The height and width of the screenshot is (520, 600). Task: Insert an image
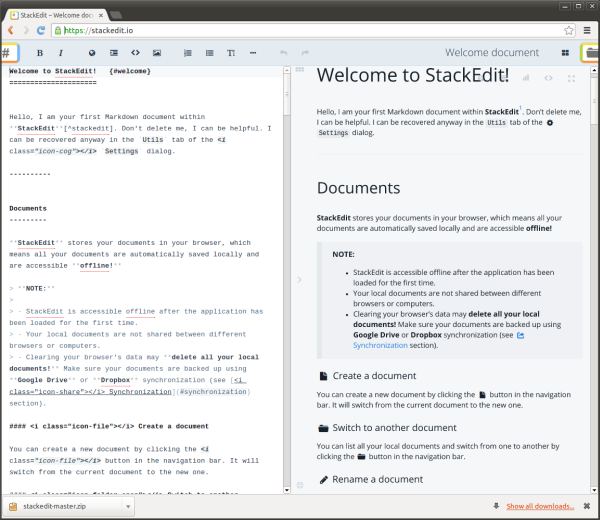click(x=157, y=53)
